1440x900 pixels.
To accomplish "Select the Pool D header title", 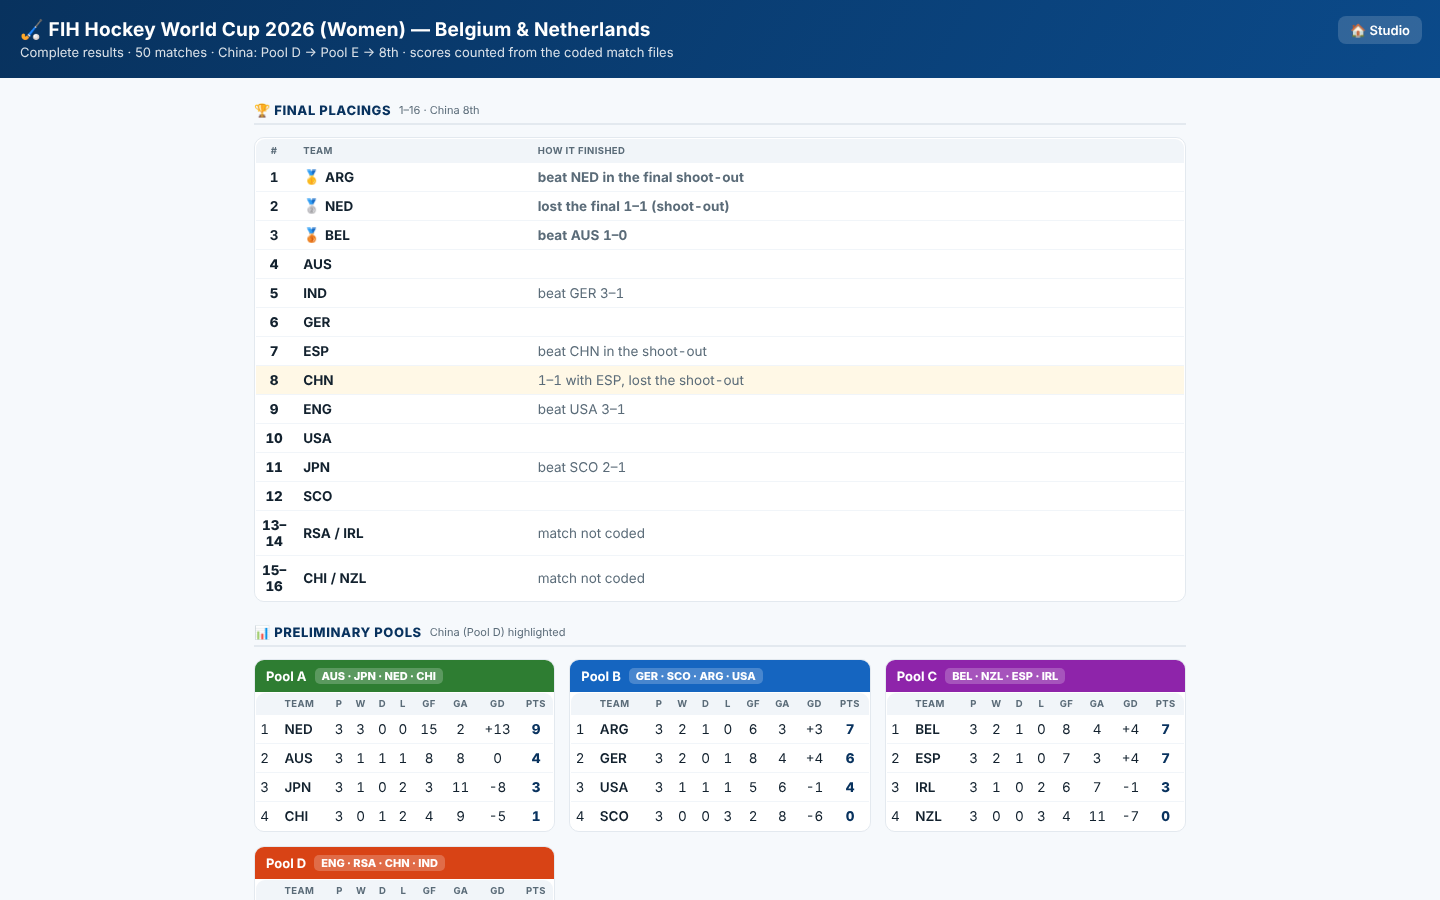I will 286,863.
